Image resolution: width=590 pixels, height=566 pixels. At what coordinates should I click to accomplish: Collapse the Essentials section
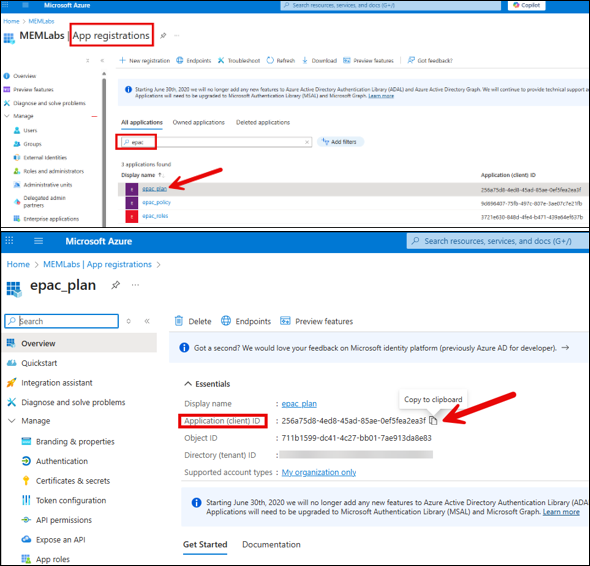tap(188, 383)
